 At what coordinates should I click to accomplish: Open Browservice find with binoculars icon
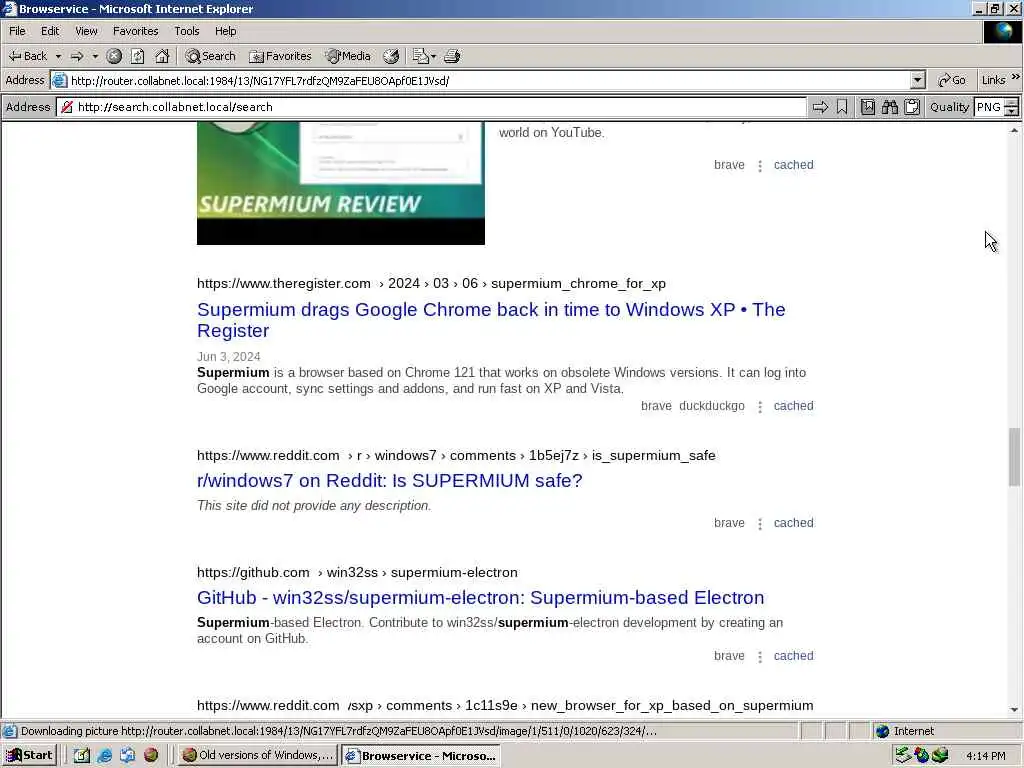click(x=889, y=107)
